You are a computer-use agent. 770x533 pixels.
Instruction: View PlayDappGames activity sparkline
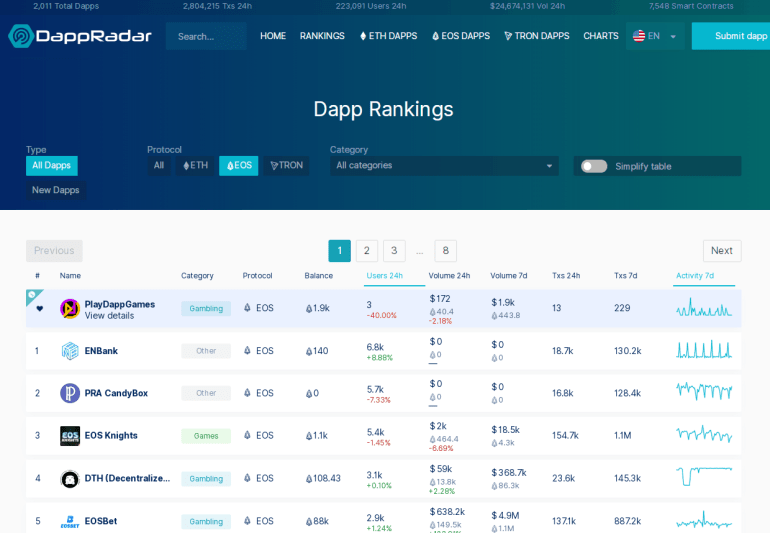click(704, 308)
